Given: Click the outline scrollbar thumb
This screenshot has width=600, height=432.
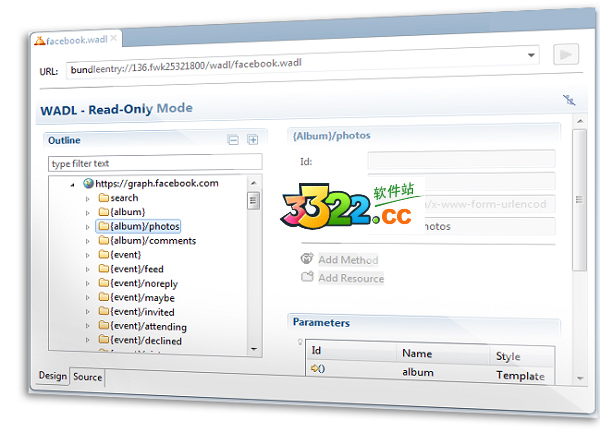Looking at the screenshot, I should (253, 201).
